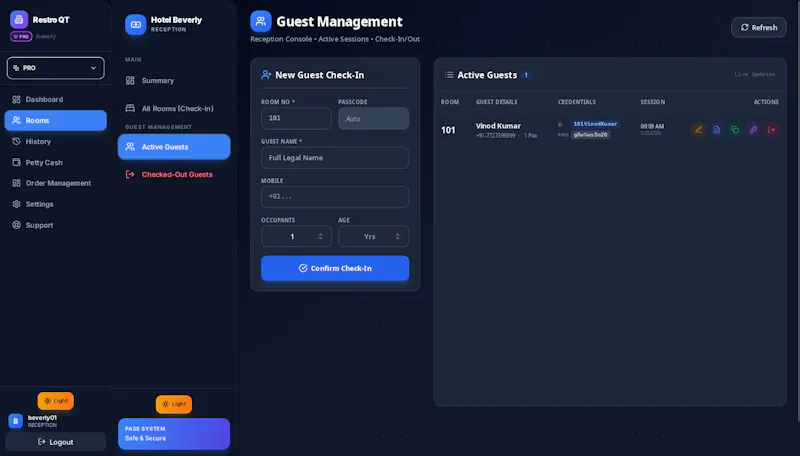The height and width of the screenshot is (456, 800).
Task: Click the Guest Management header icon
Action: [x=261, y=21]
